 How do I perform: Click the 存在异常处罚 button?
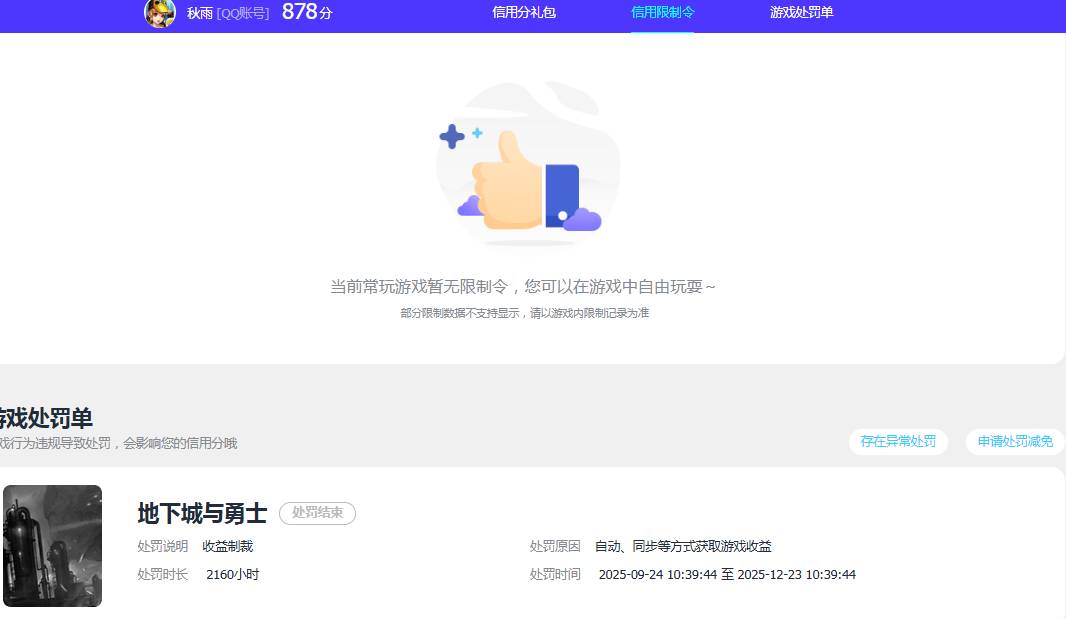click(x=897, y=441)
